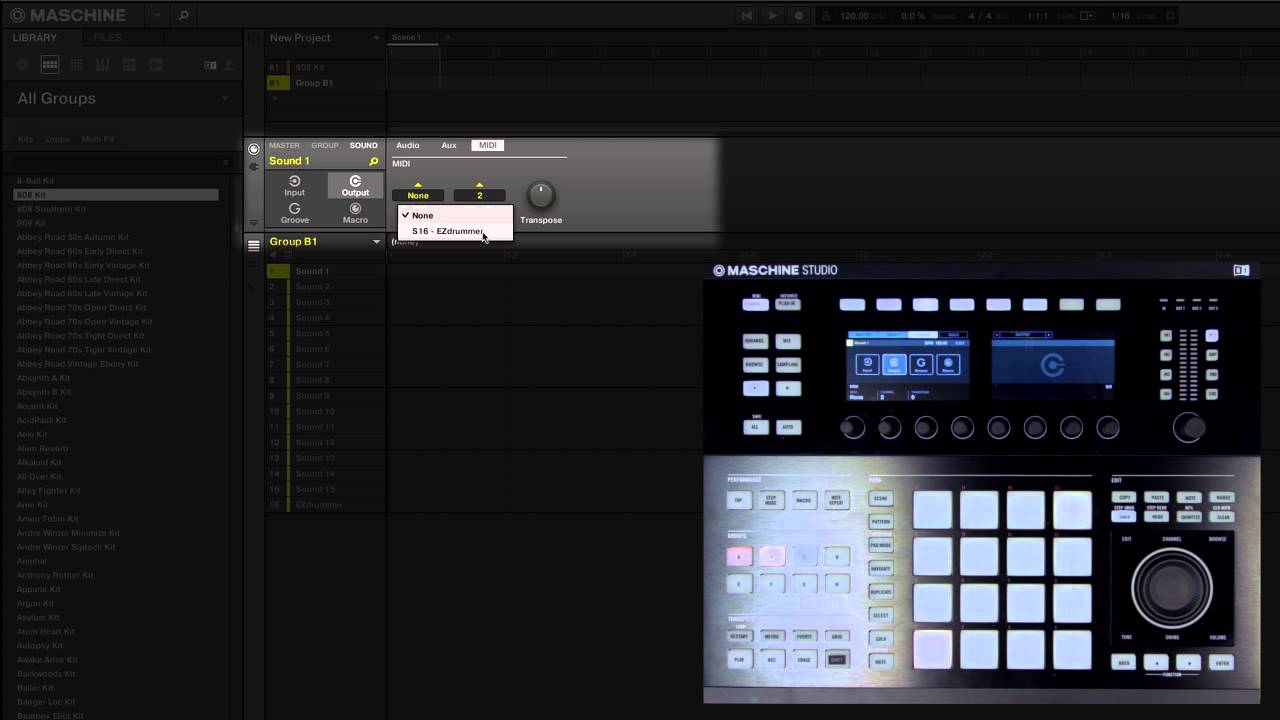1280x720 pixels.
Task: Open the Maschine main menu dropdown arrow
Action: (x=156, y=16)
